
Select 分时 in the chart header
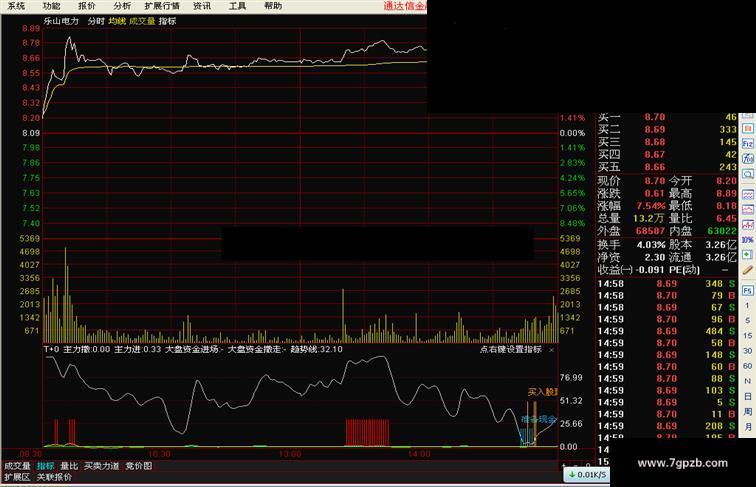click(x=96, y=21)
